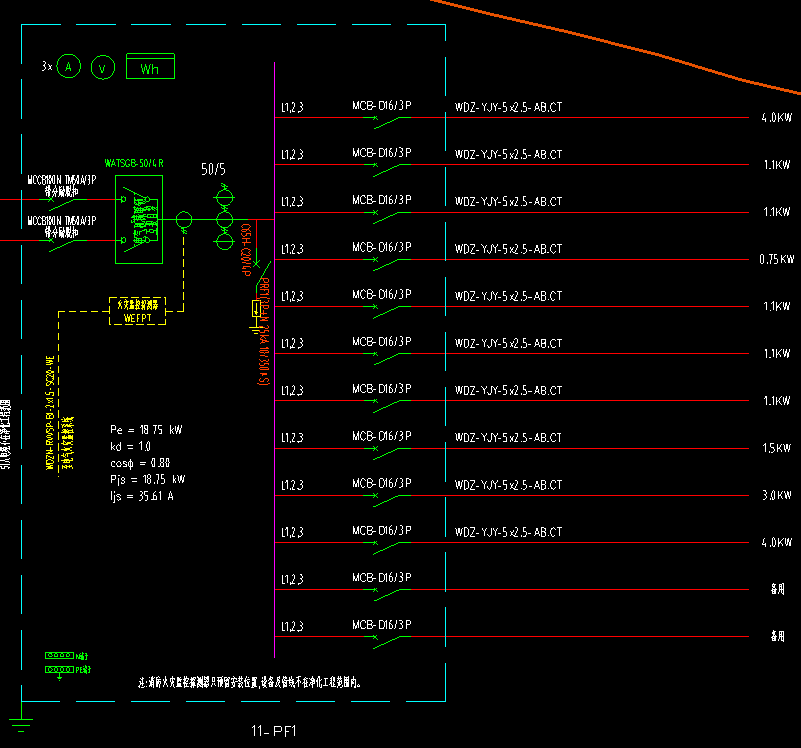The height and width of the screenshot is (748, 801).
Task: Select the breaker switch on the 3.0KW circuit
Action: (387, 500)
